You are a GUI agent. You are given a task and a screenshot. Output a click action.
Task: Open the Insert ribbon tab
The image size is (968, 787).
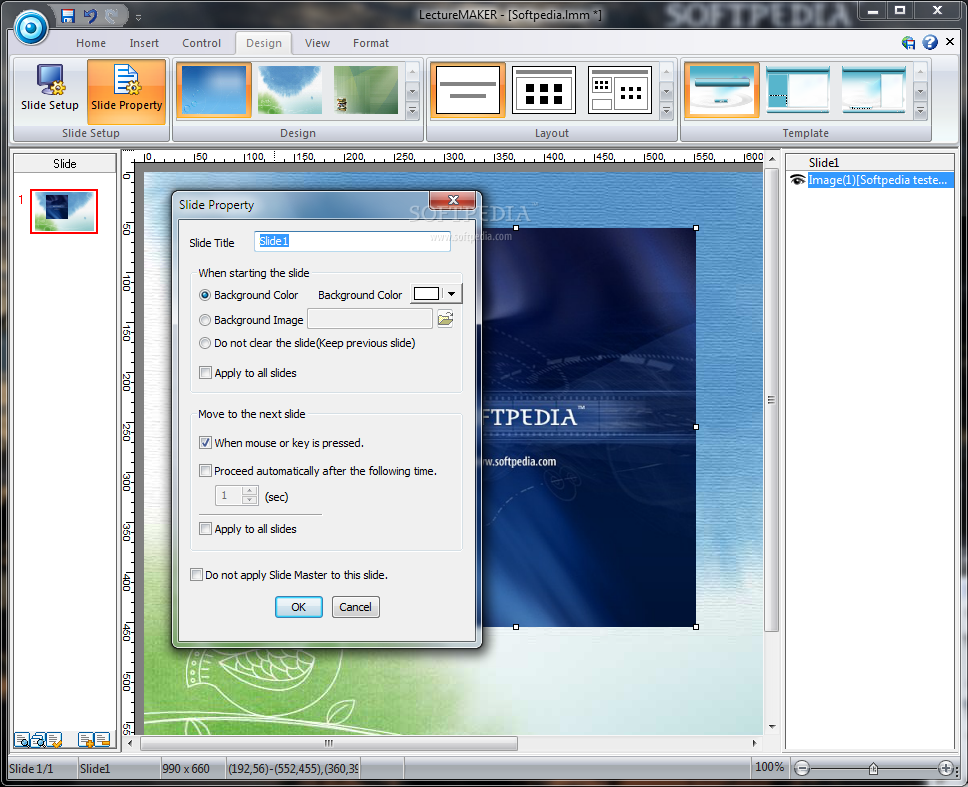coord(144,43)
